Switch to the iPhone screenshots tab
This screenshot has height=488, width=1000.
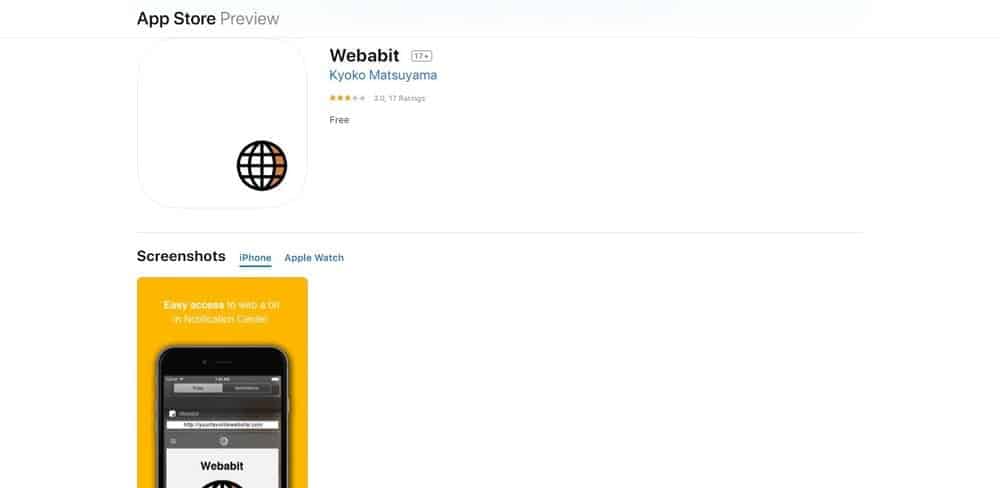[255, 258]
